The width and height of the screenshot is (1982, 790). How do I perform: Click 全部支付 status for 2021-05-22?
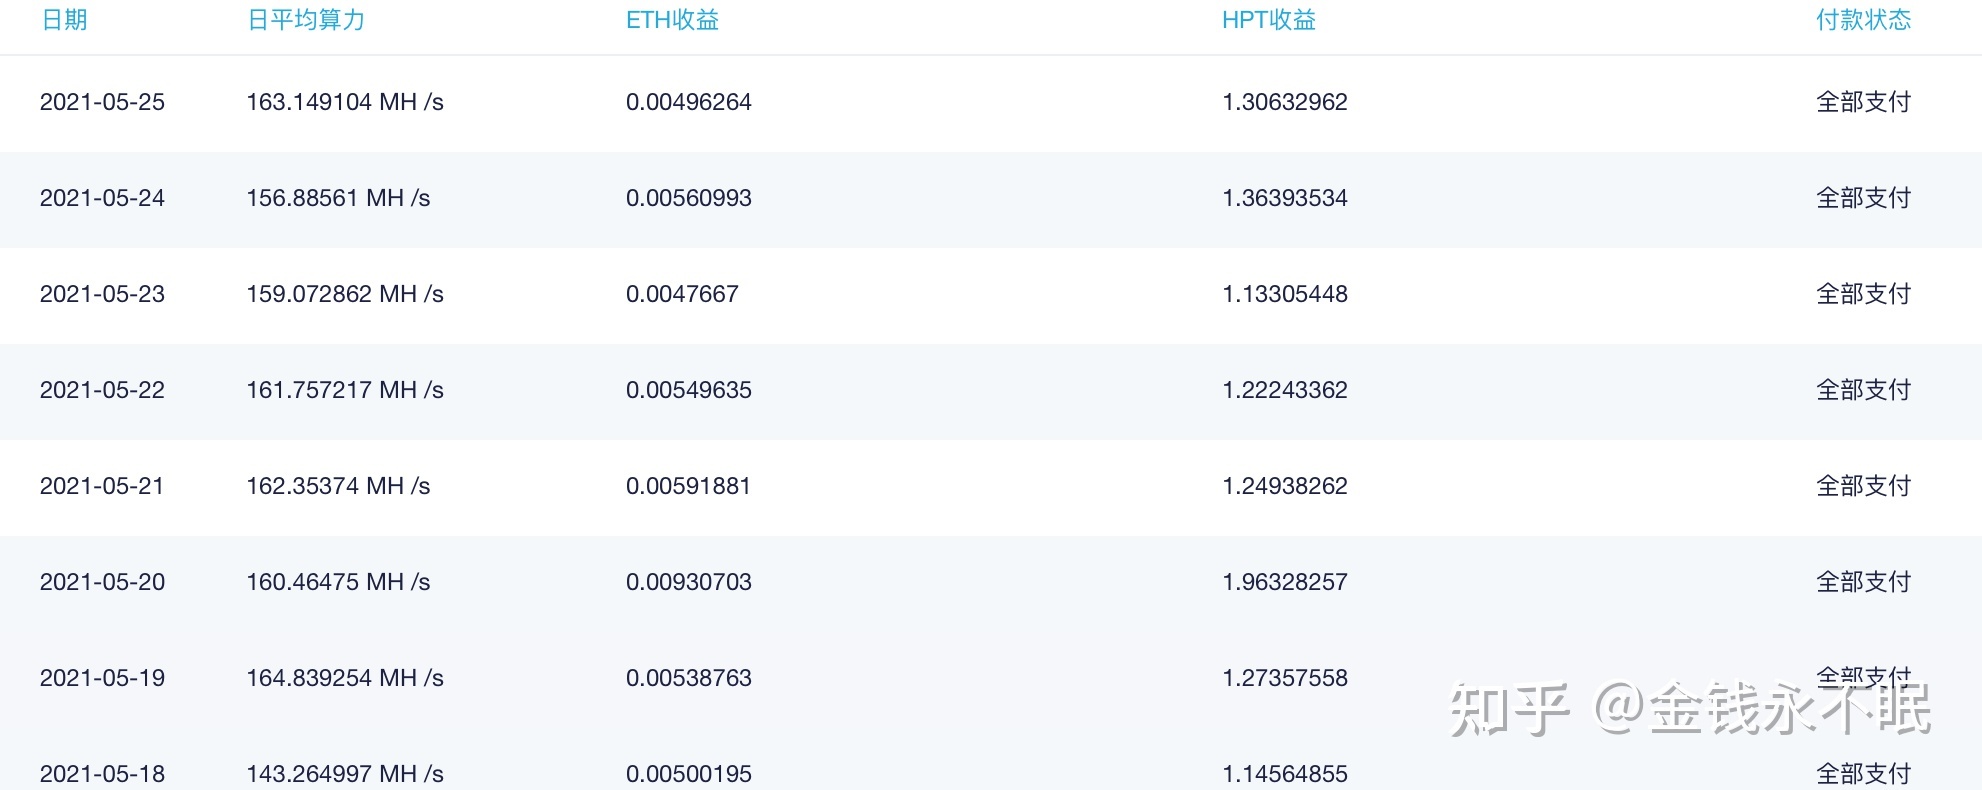[1863, 390]
